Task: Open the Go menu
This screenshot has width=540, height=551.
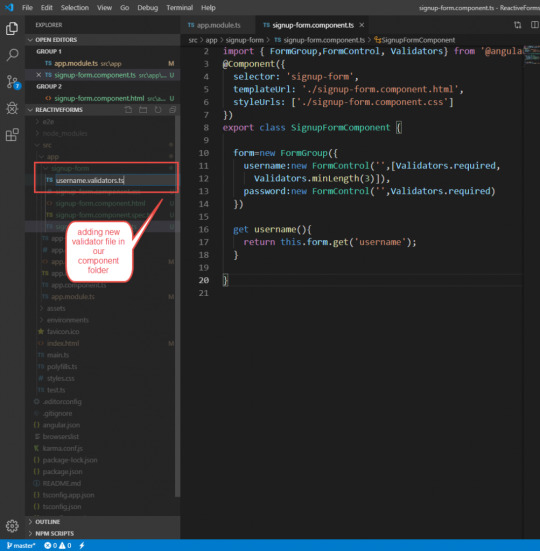Action: click(125, 7)
